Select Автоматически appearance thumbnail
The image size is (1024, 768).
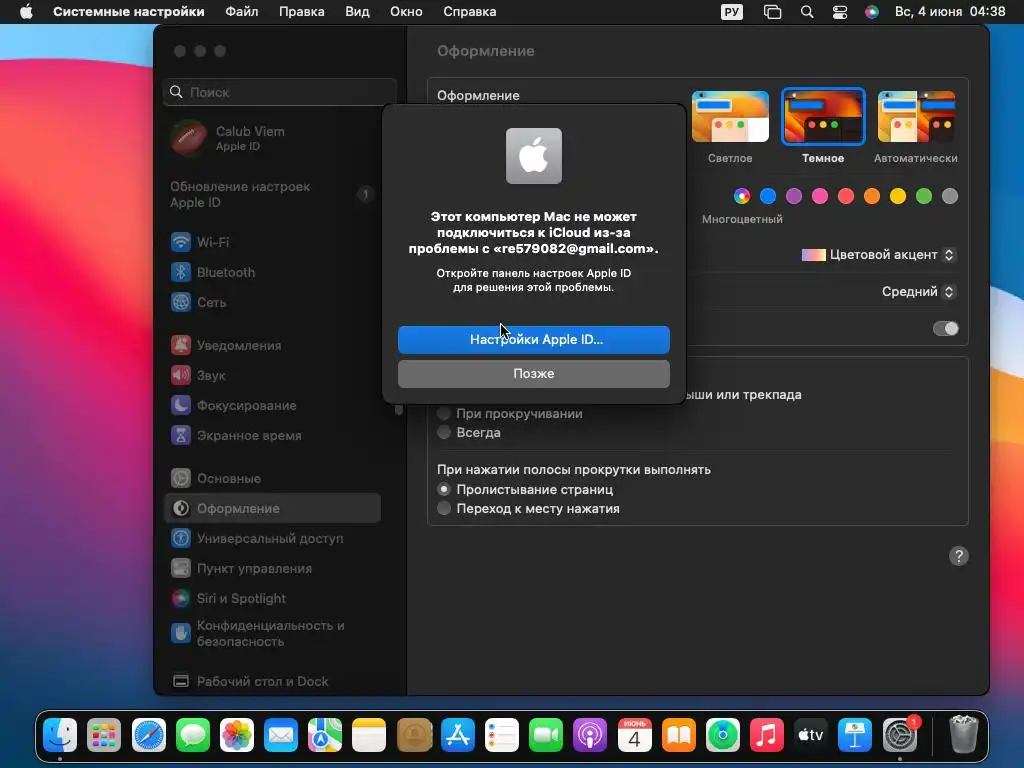click(x=916, y=116)
